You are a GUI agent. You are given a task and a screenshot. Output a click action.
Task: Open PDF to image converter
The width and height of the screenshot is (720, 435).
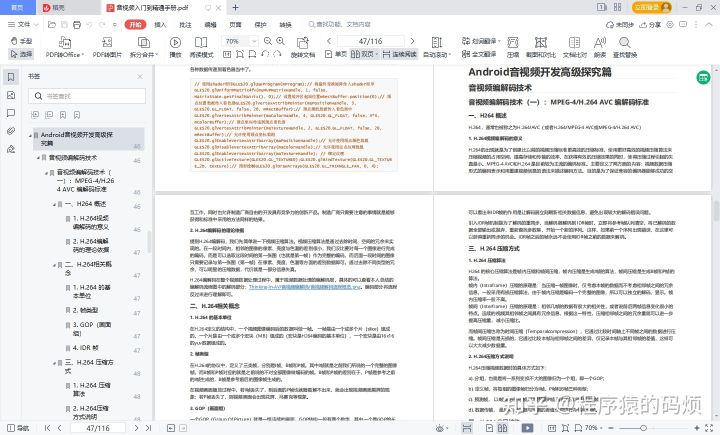107,47
